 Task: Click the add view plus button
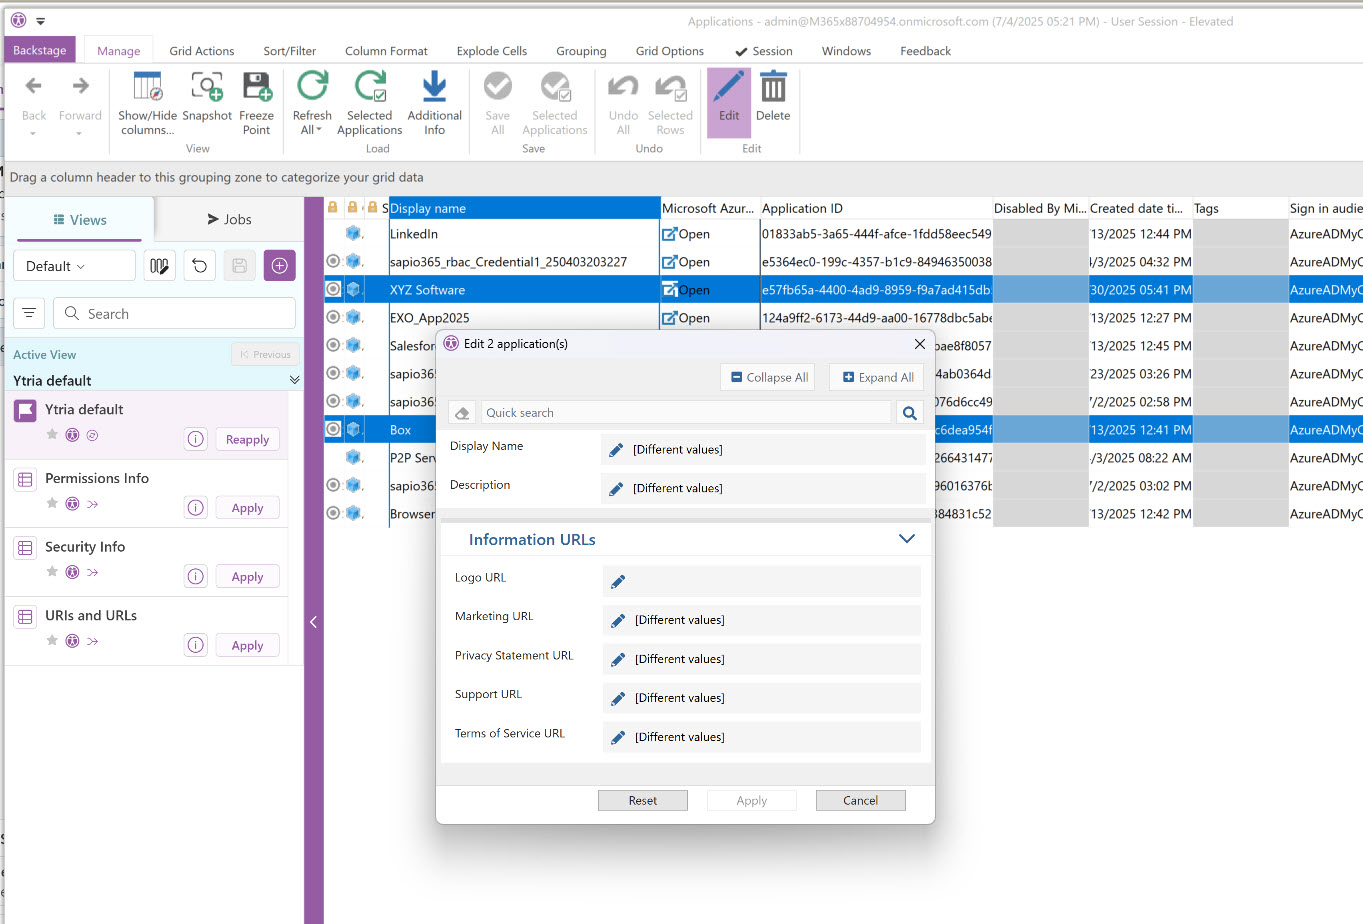[x=279, y=266]
